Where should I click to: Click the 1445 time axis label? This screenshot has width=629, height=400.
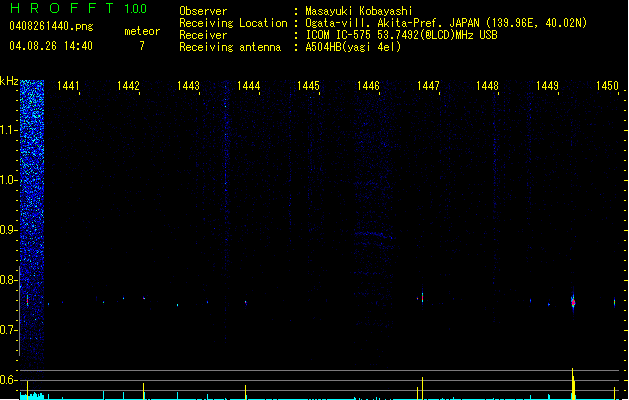click(308, 86)
